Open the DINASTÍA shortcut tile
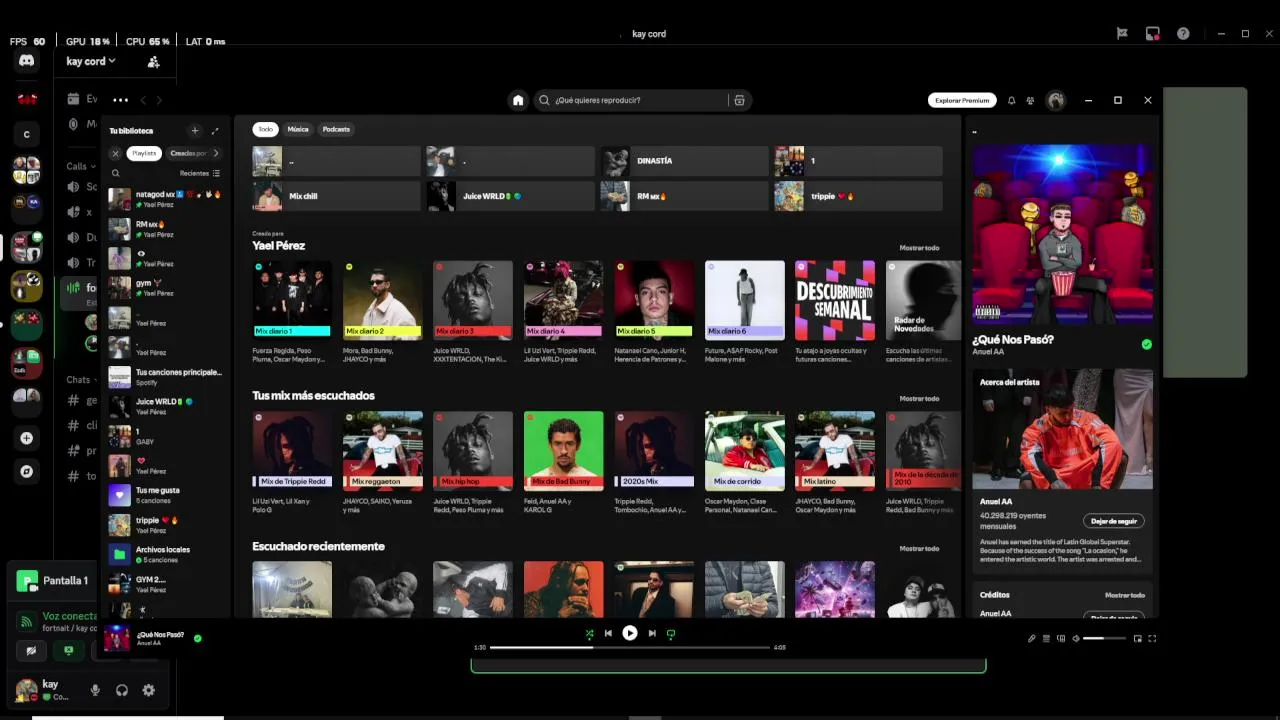 pos(684,161)
